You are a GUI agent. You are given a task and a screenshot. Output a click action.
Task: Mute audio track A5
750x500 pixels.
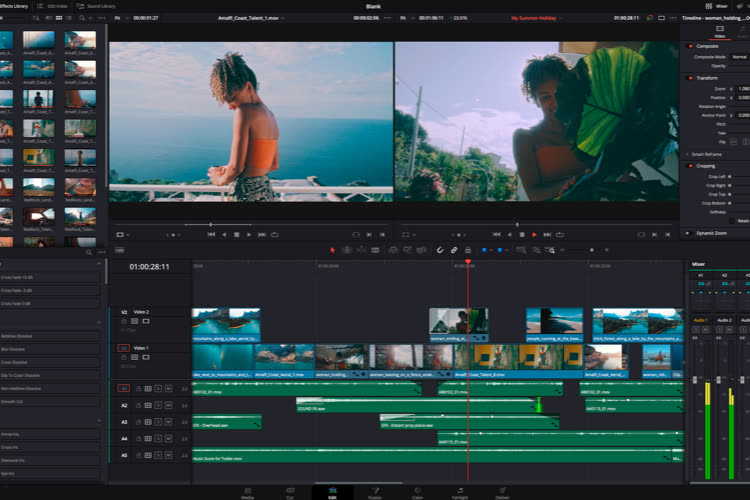[x=168, y=455]
